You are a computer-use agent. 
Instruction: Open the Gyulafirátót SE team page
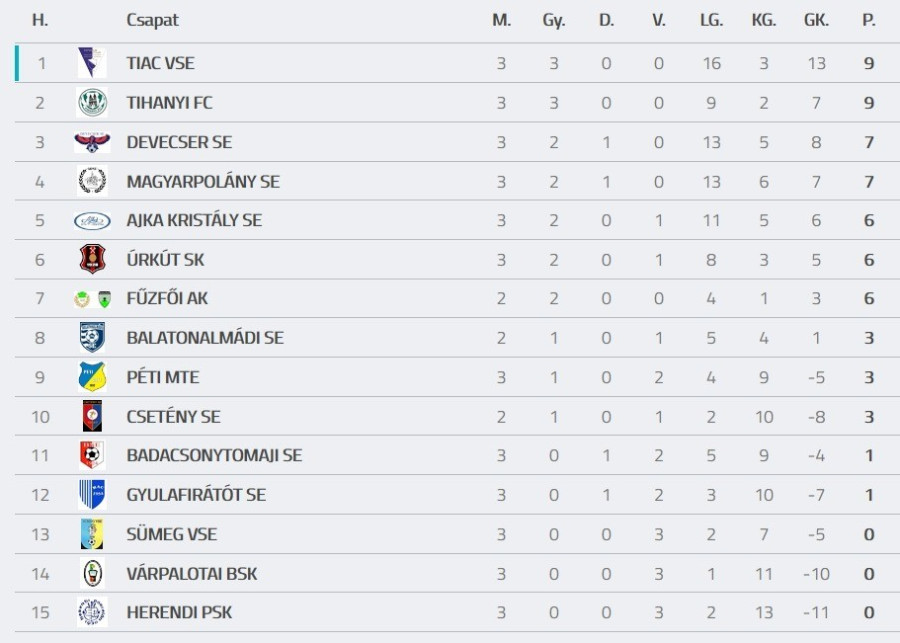click(x=196, y=495)
